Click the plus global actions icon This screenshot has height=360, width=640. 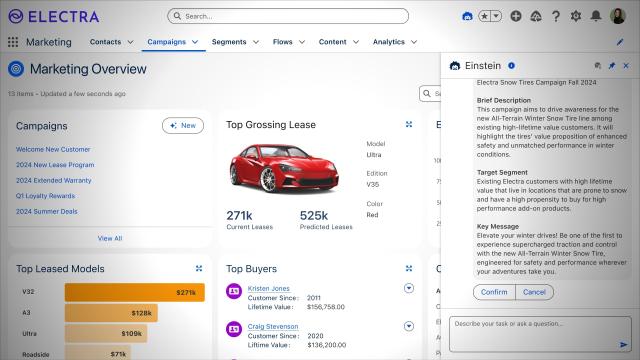(x=516, y=16)
